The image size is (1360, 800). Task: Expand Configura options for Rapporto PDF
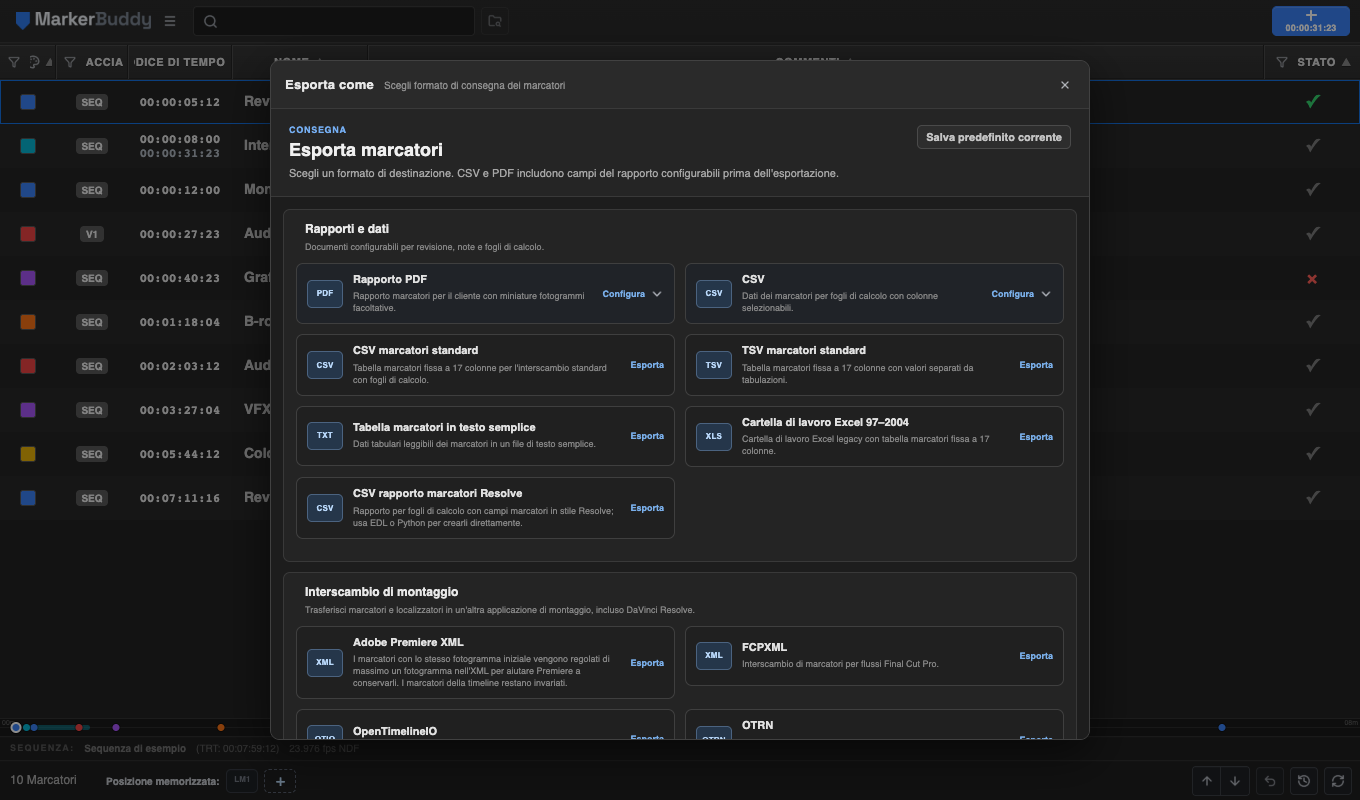(x=632, y=294)
